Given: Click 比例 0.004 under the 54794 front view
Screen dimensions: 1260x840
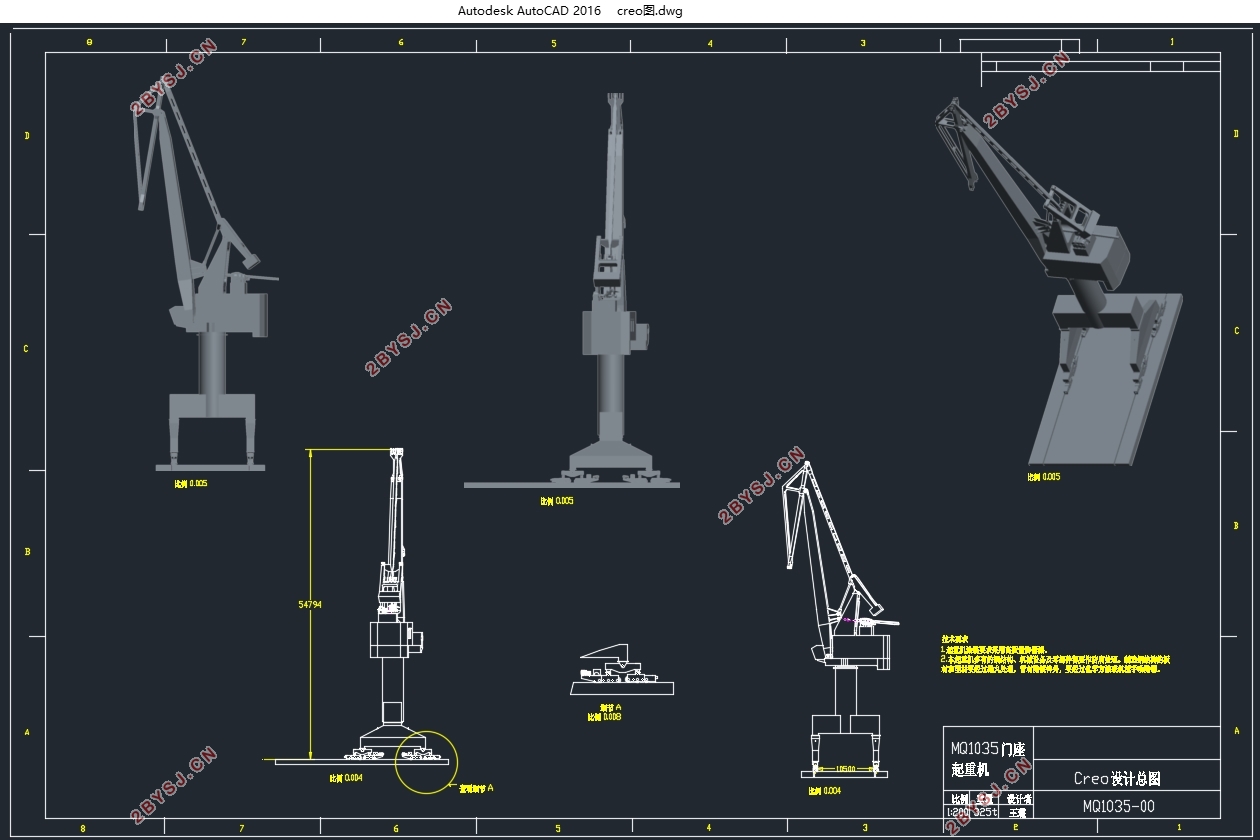Looking at the screenshot, I should point(346,778).
